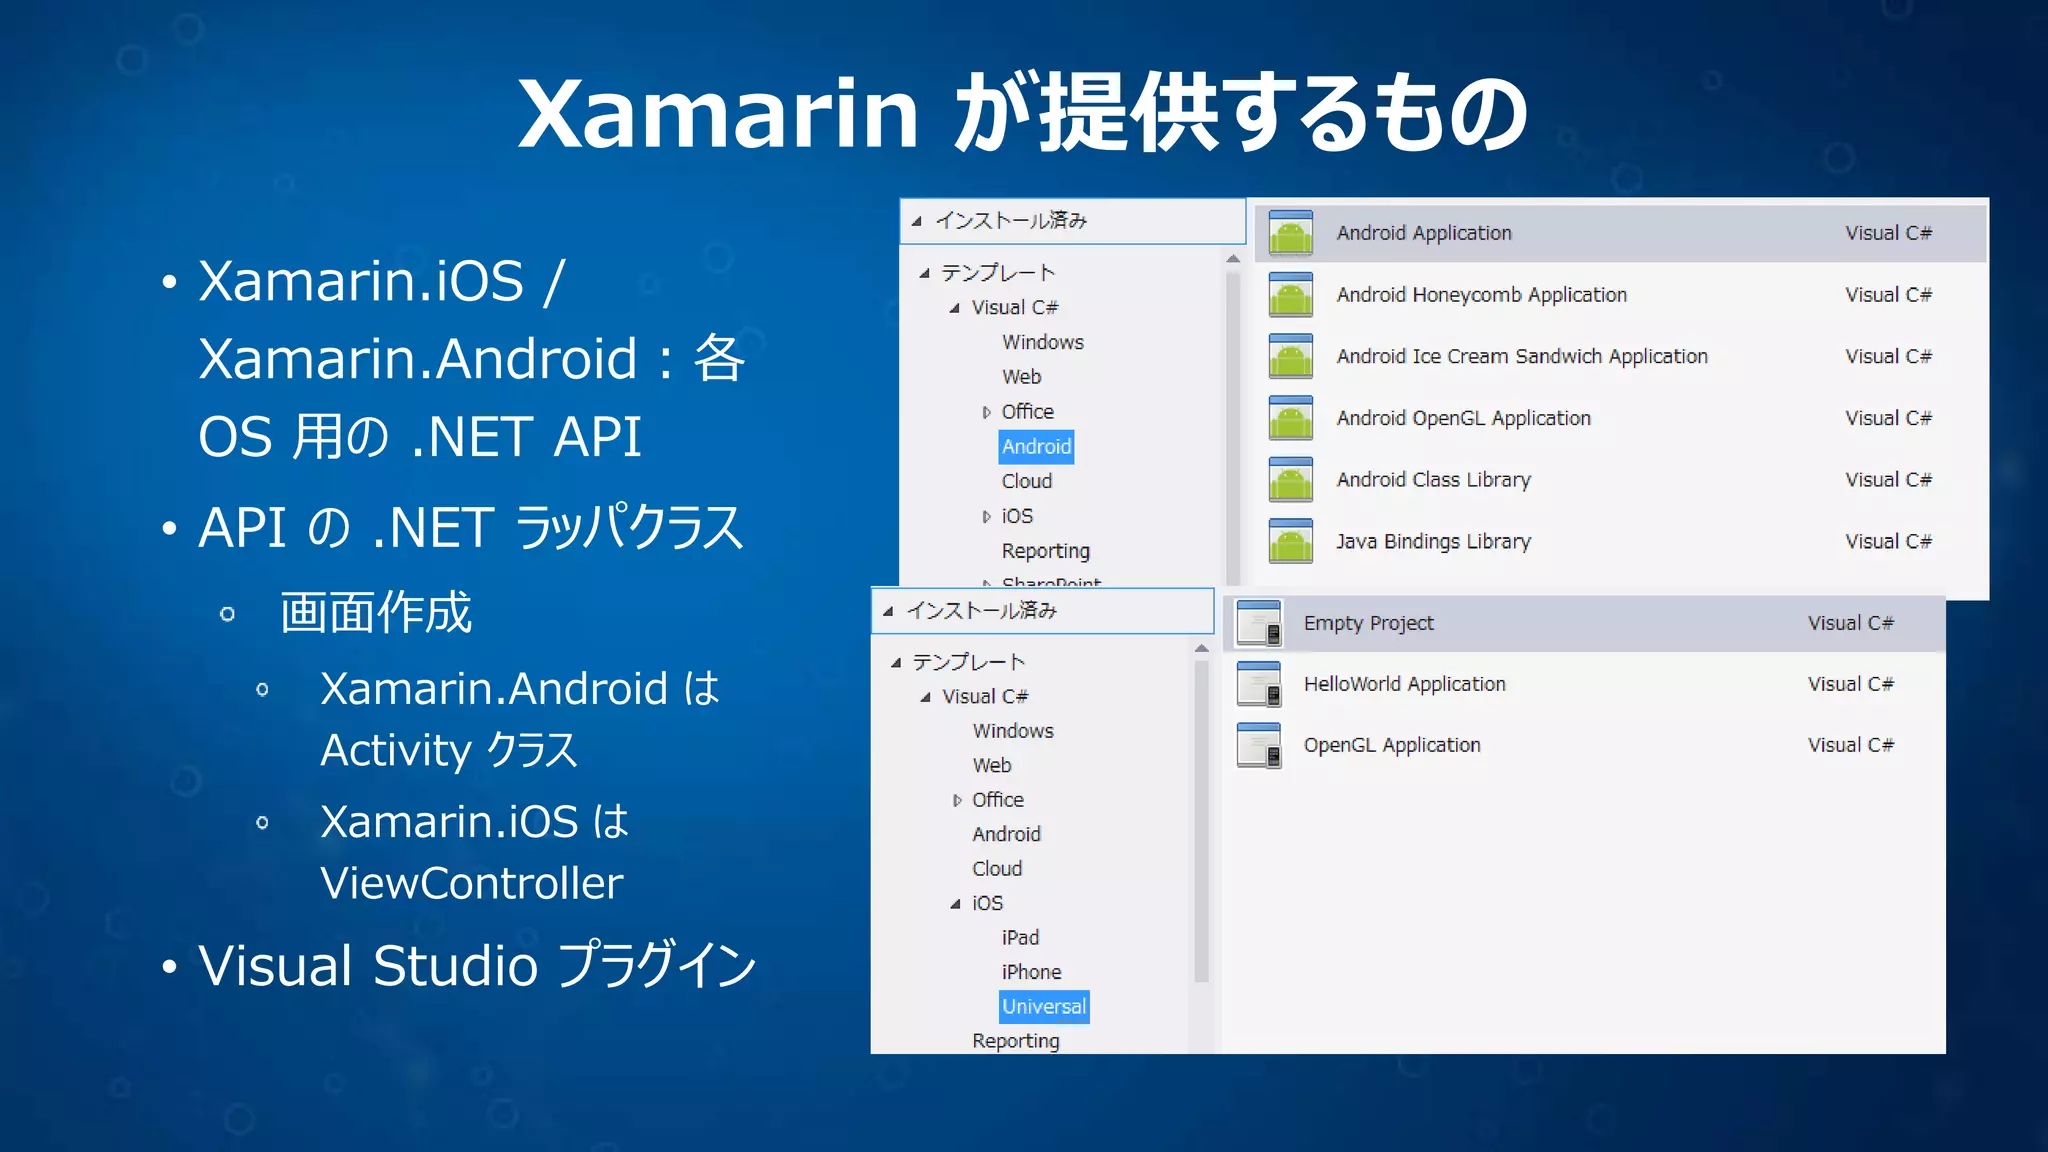Select Windows in the lower template tree
Screen dimensions: 2048x1152
point(1013,731)
